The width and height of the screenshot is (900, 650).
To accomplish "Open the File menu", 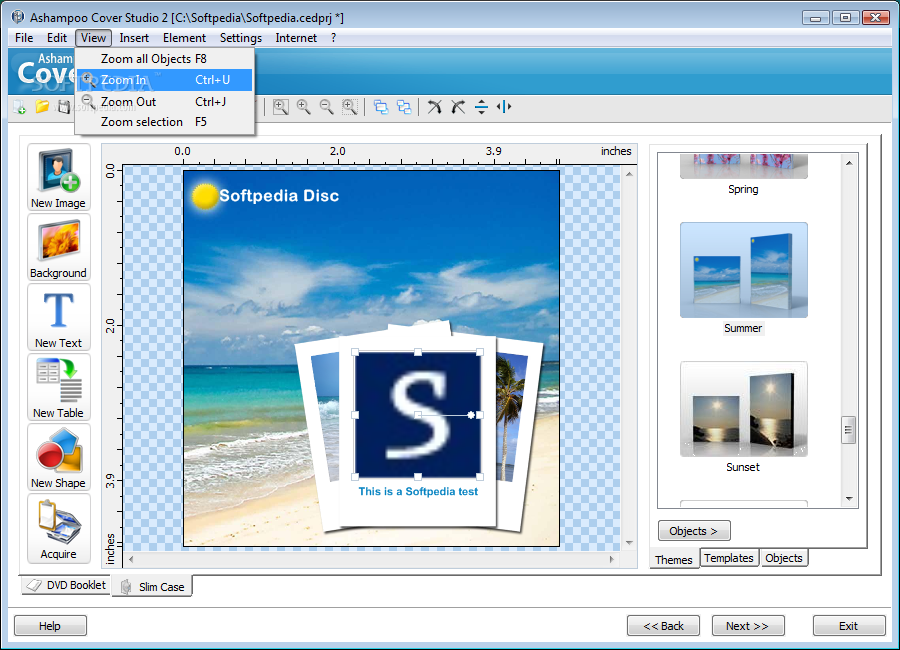I will point(24,38).
